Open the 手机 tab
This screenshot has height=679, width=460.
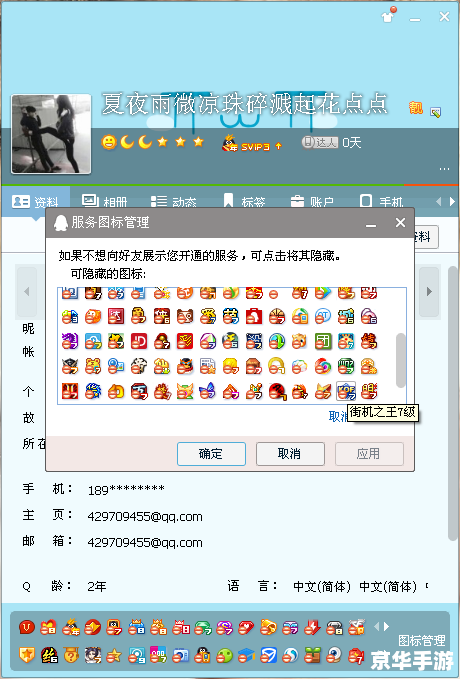pos(381,202)
